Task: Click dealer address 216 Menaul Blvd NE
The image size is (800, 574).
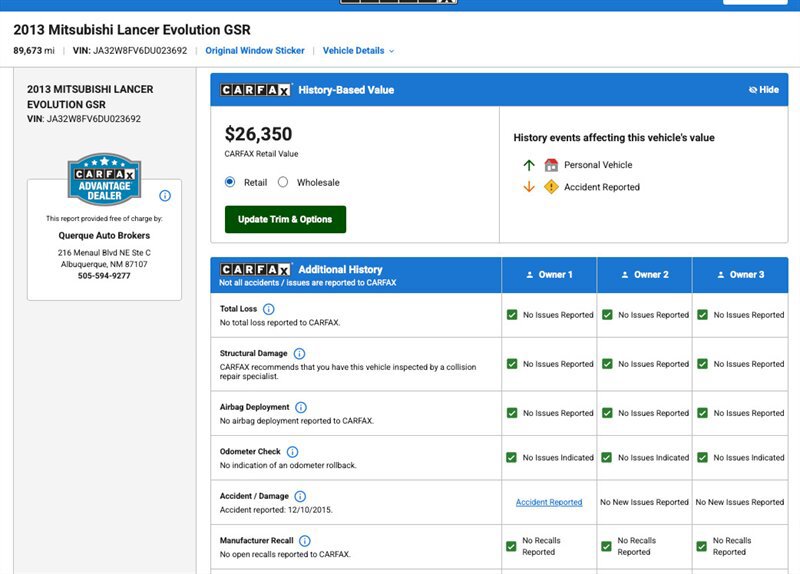Action: [104, 253]
